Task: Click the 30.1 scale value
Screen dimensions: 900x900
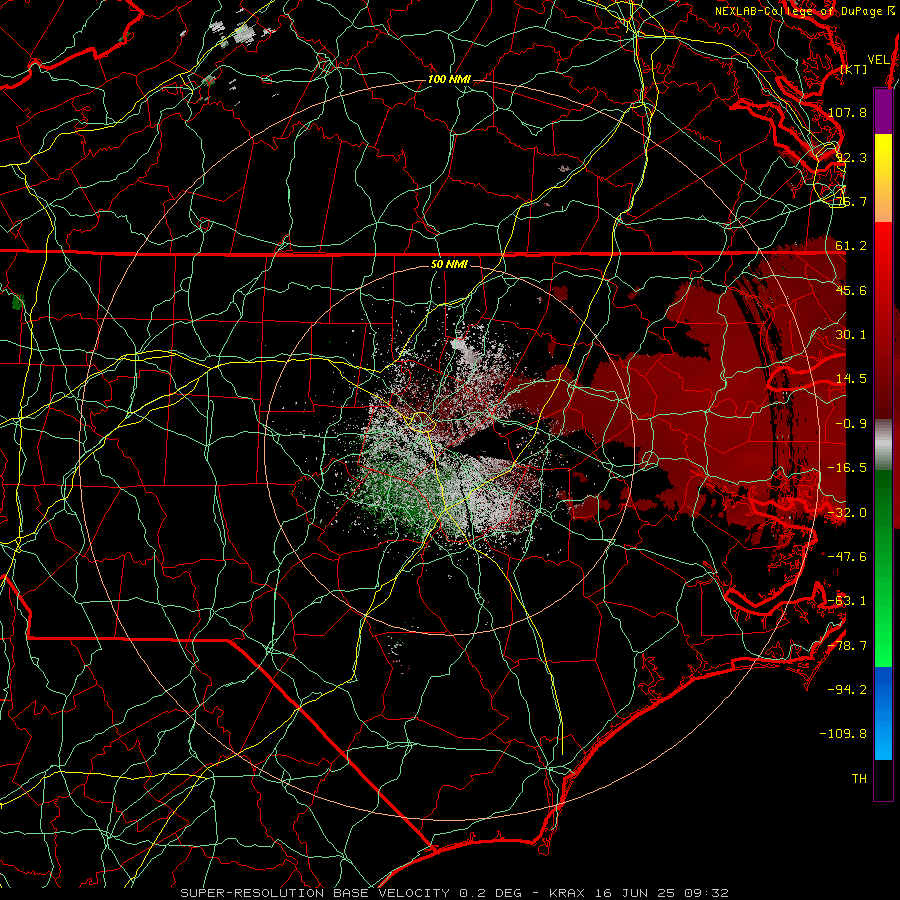Action: point(851,335)
